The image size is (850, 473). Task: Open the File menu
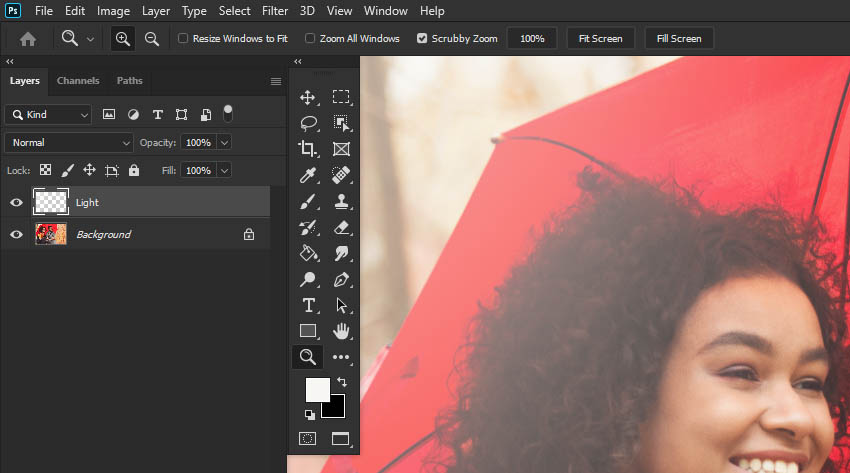click(44, 11)
